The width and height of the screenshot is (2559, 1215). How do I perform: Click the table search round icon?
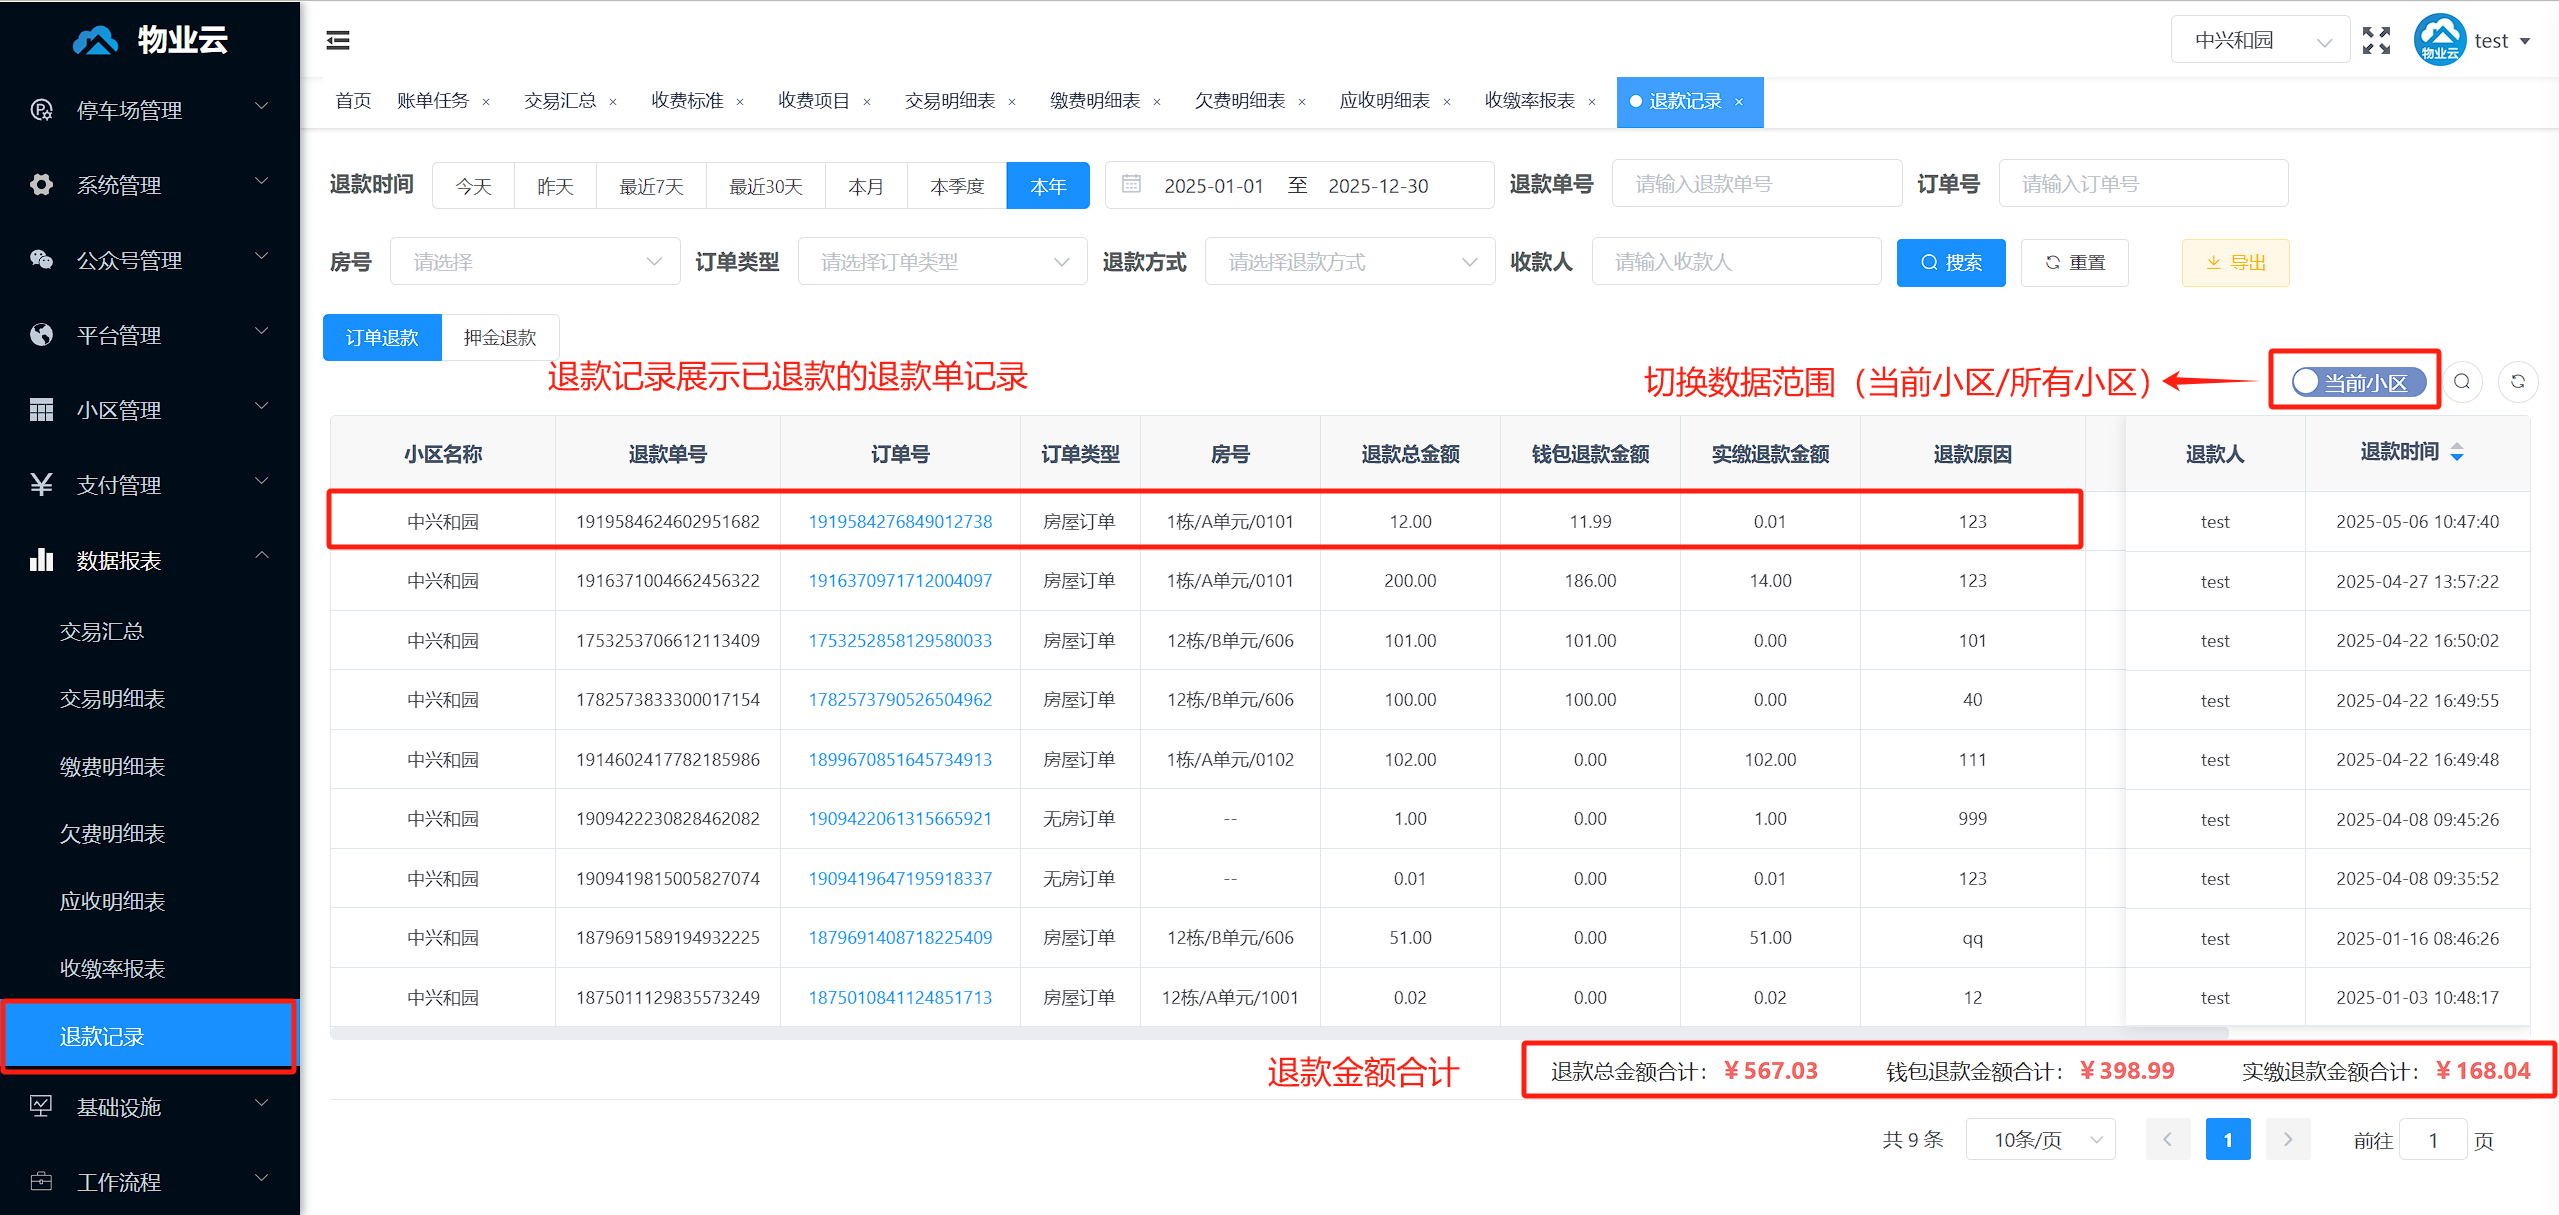(x=2462, y=382)
